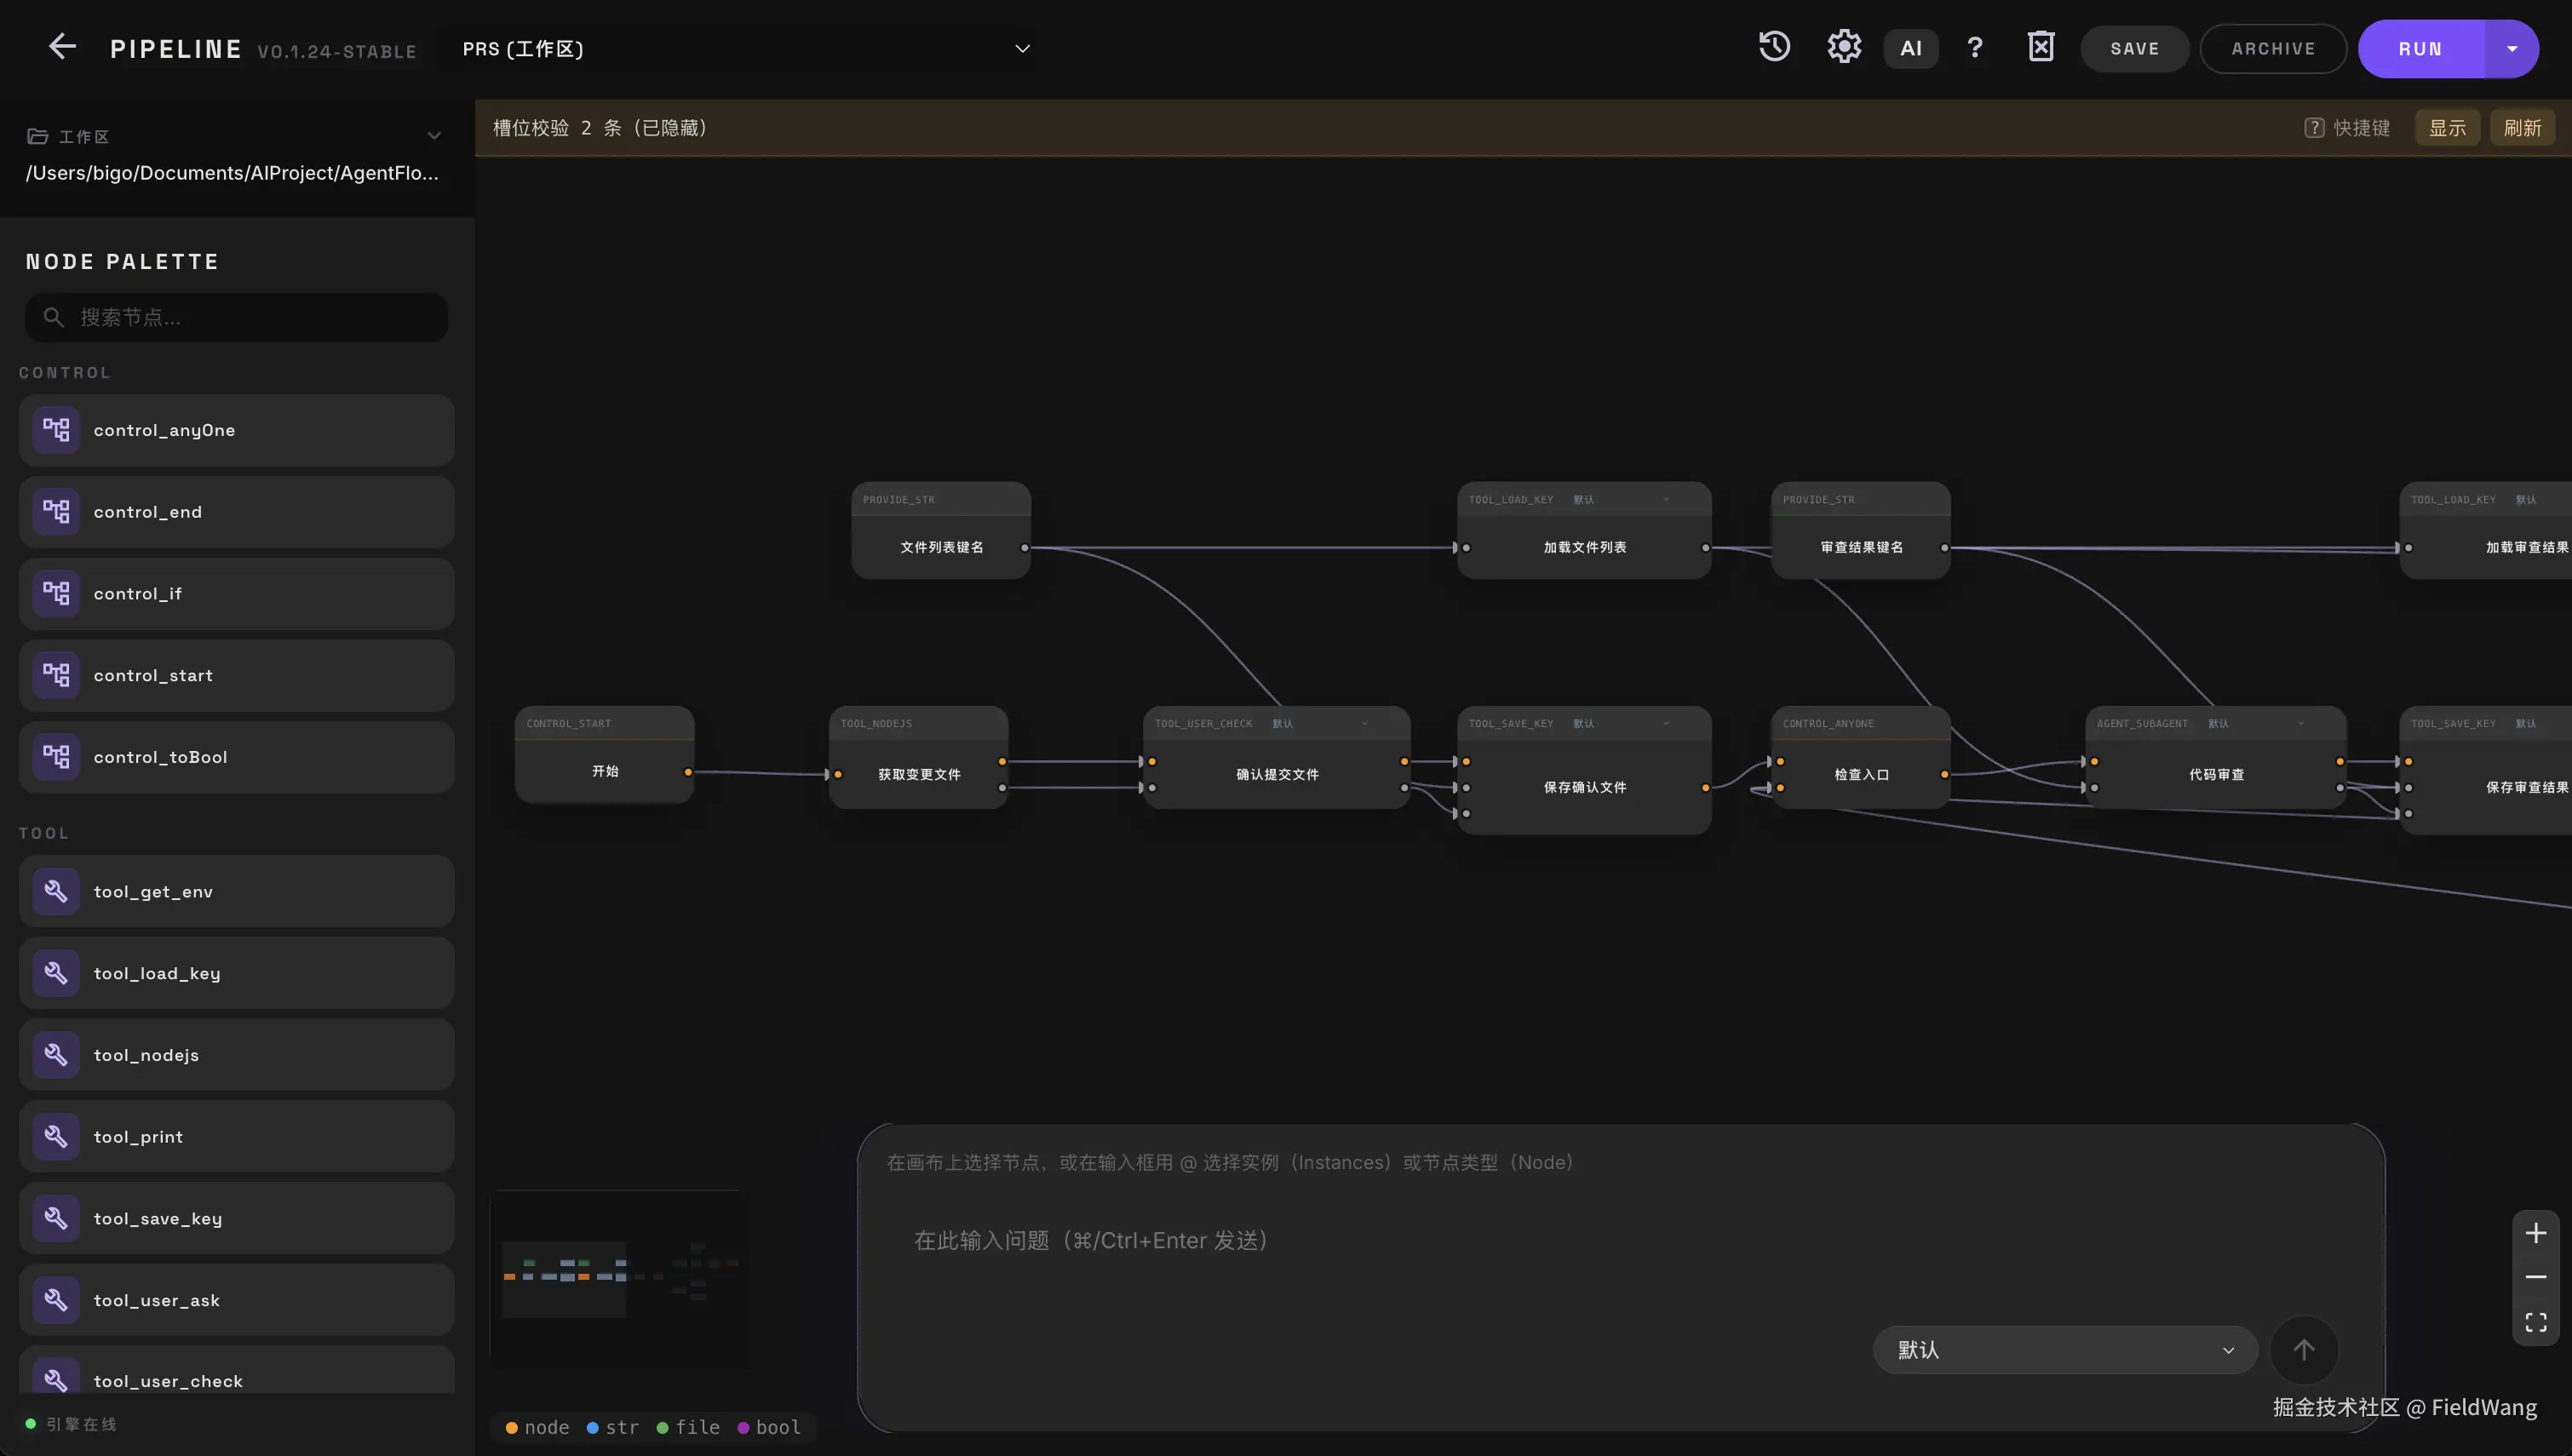The width and height of the screenshot is (2572, 1456).
Task: Select control_if in node palette
Action: point(236,594)
